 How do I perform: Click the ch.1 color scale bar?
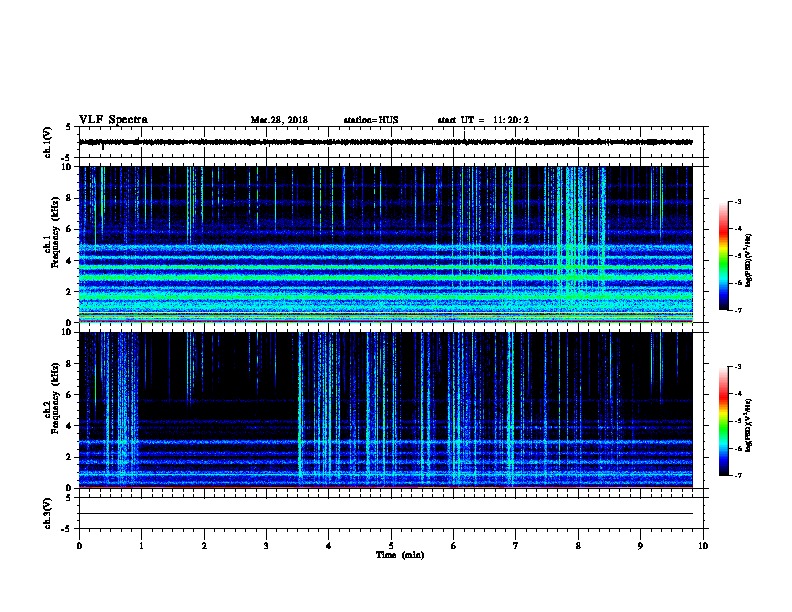point(723,256)
